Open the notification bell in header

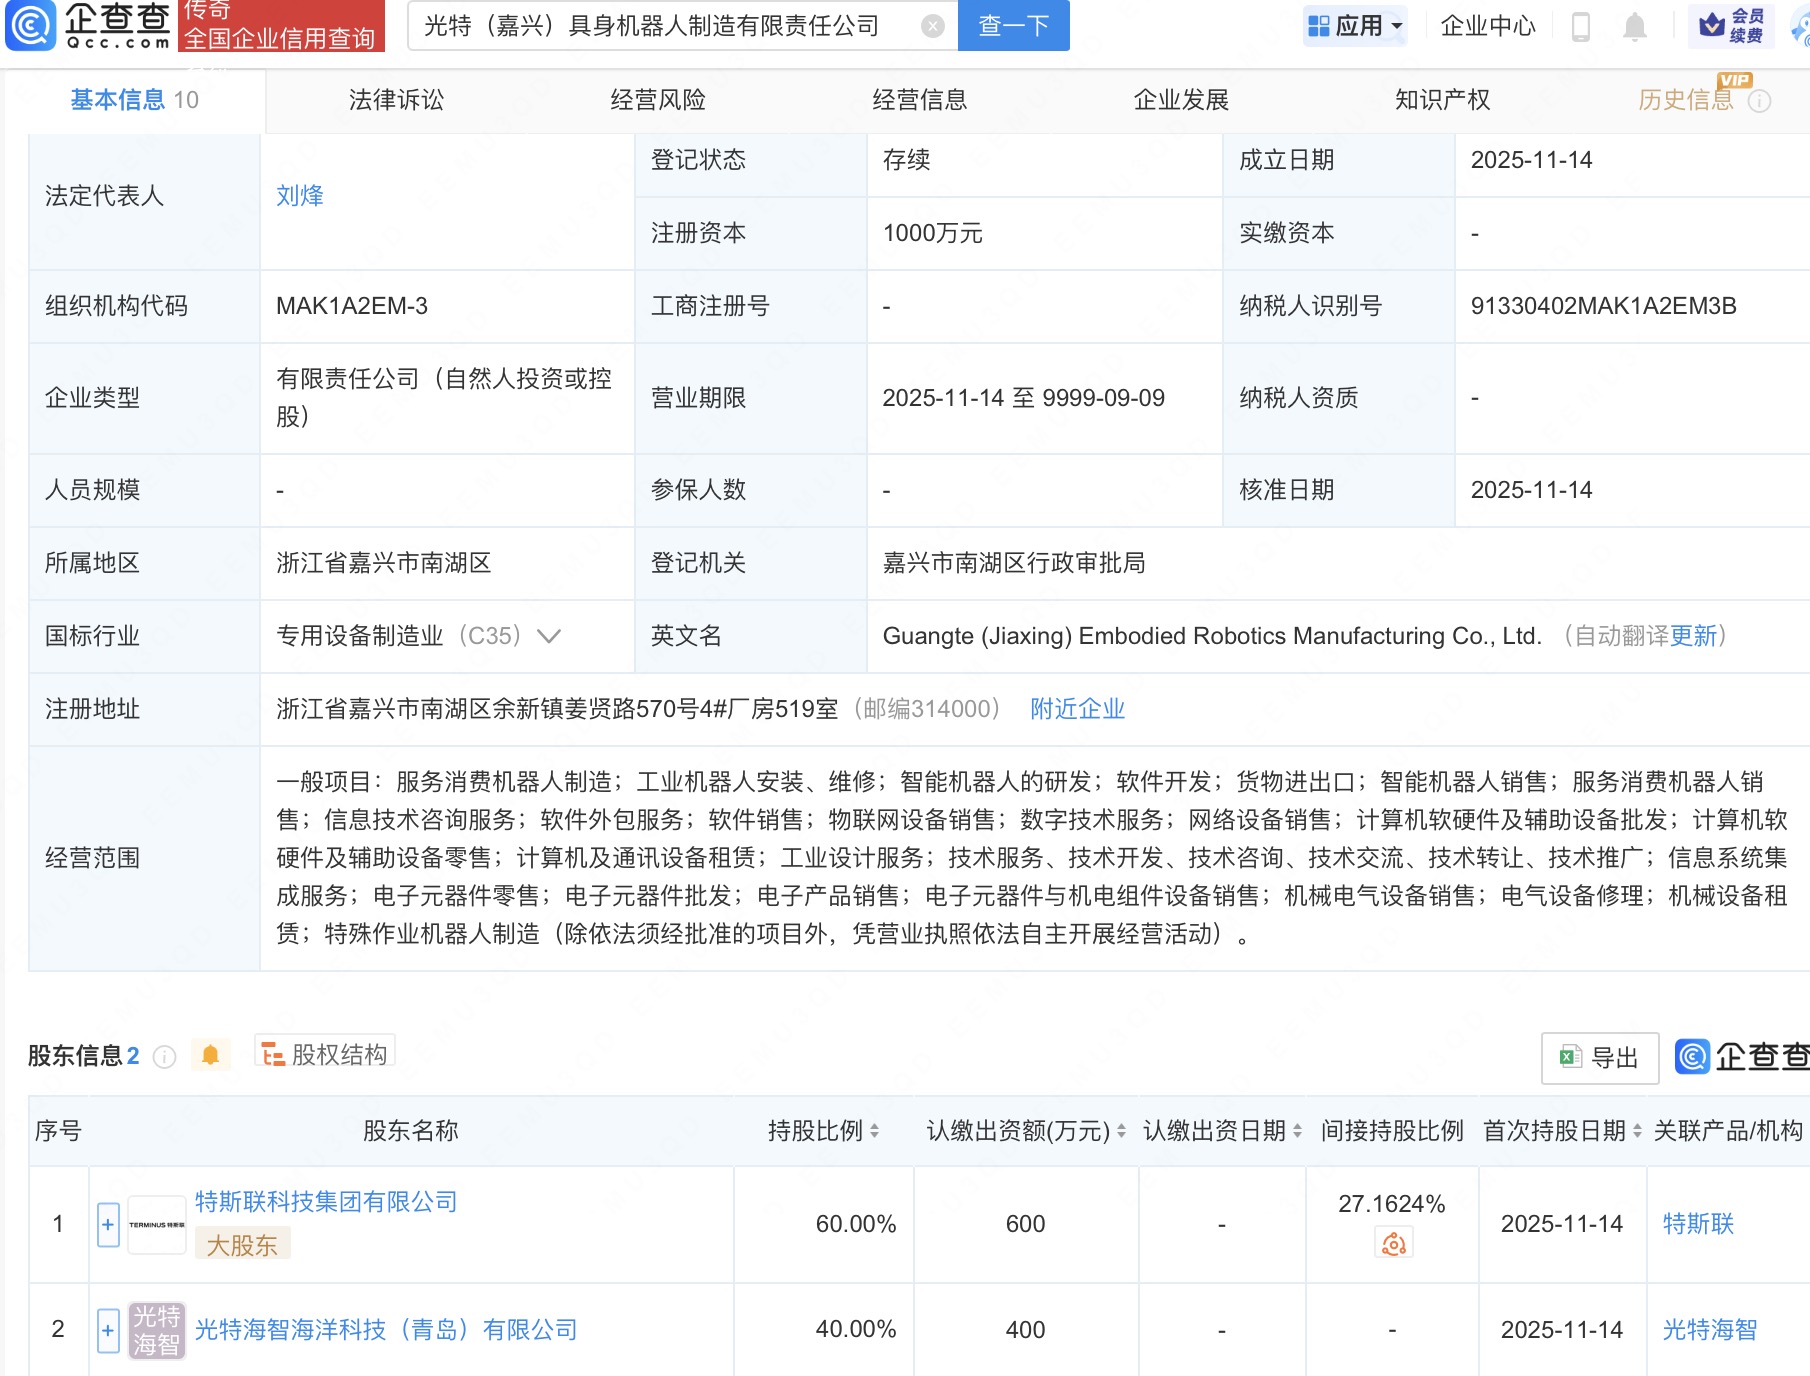(1635, 26)
